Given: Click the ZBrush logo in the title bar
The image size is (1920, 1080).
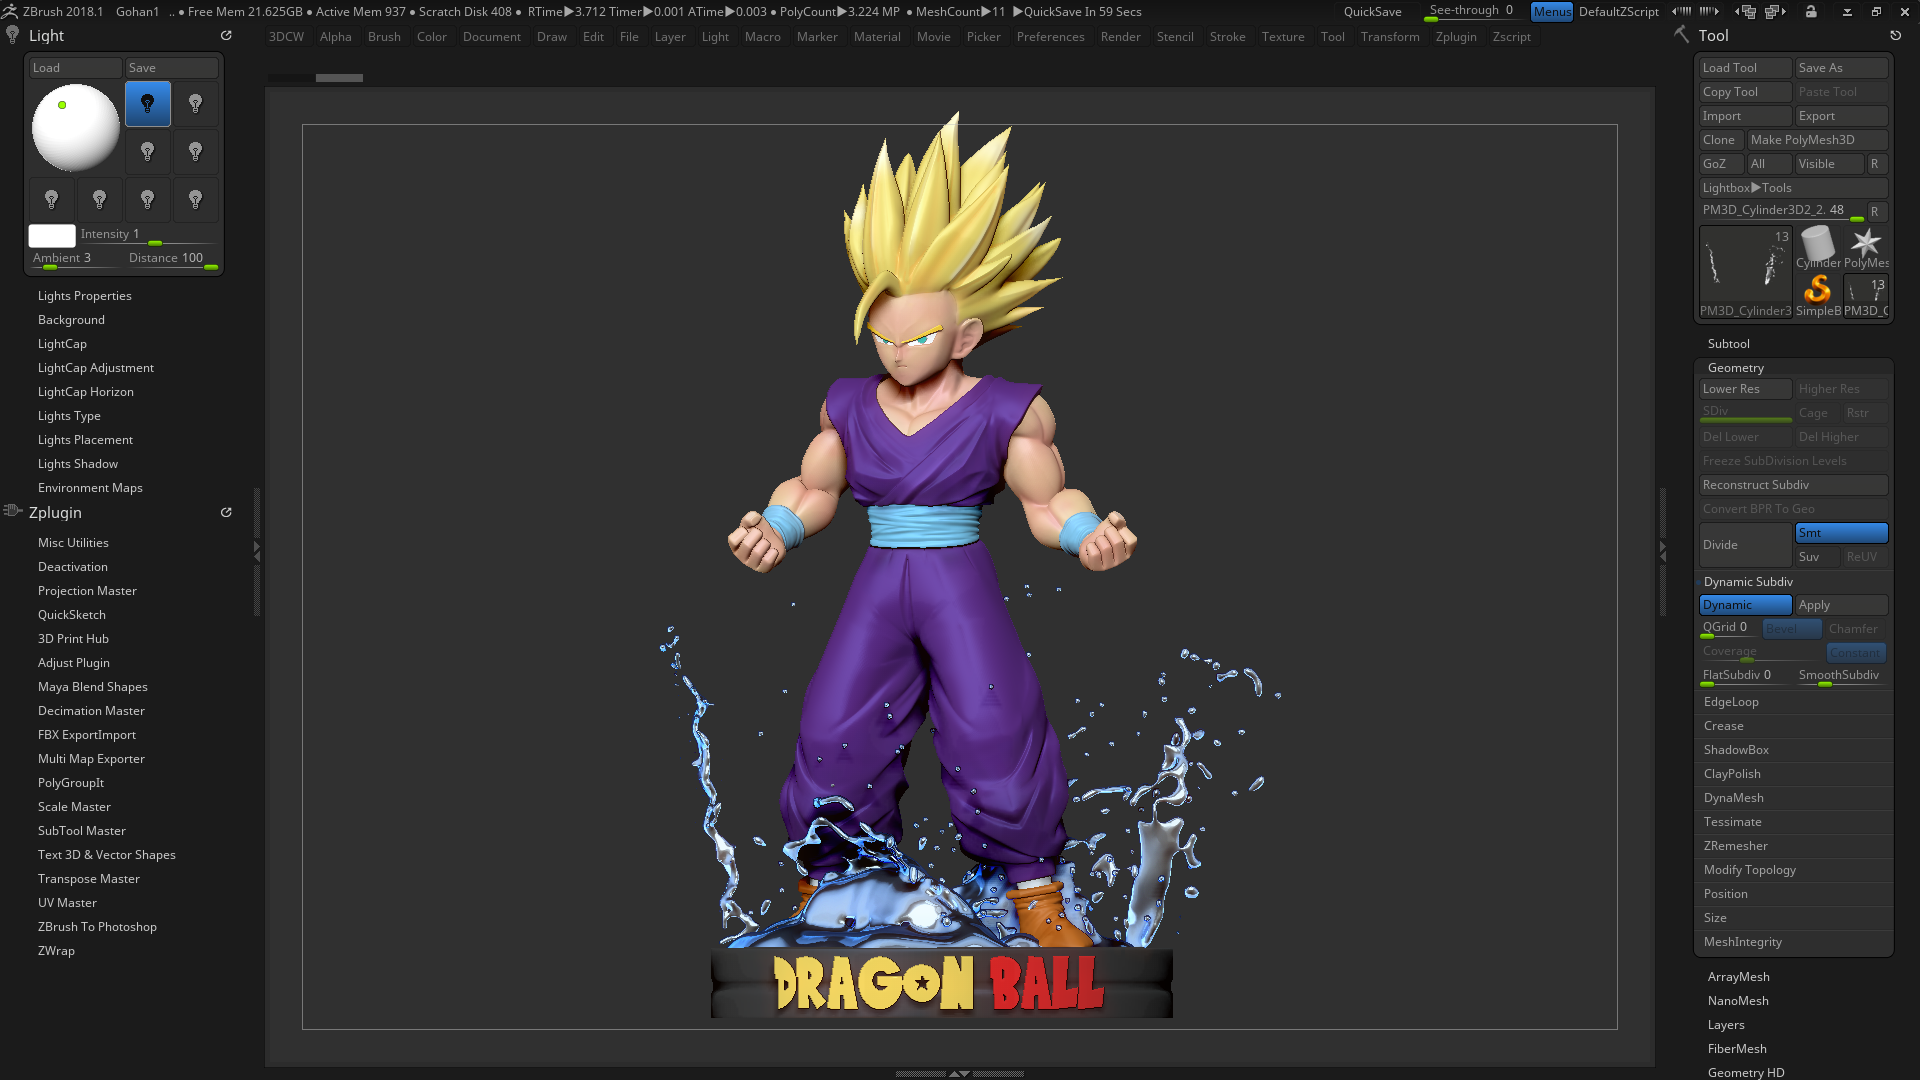Looking at the screenshot, I should pos(10,11).
